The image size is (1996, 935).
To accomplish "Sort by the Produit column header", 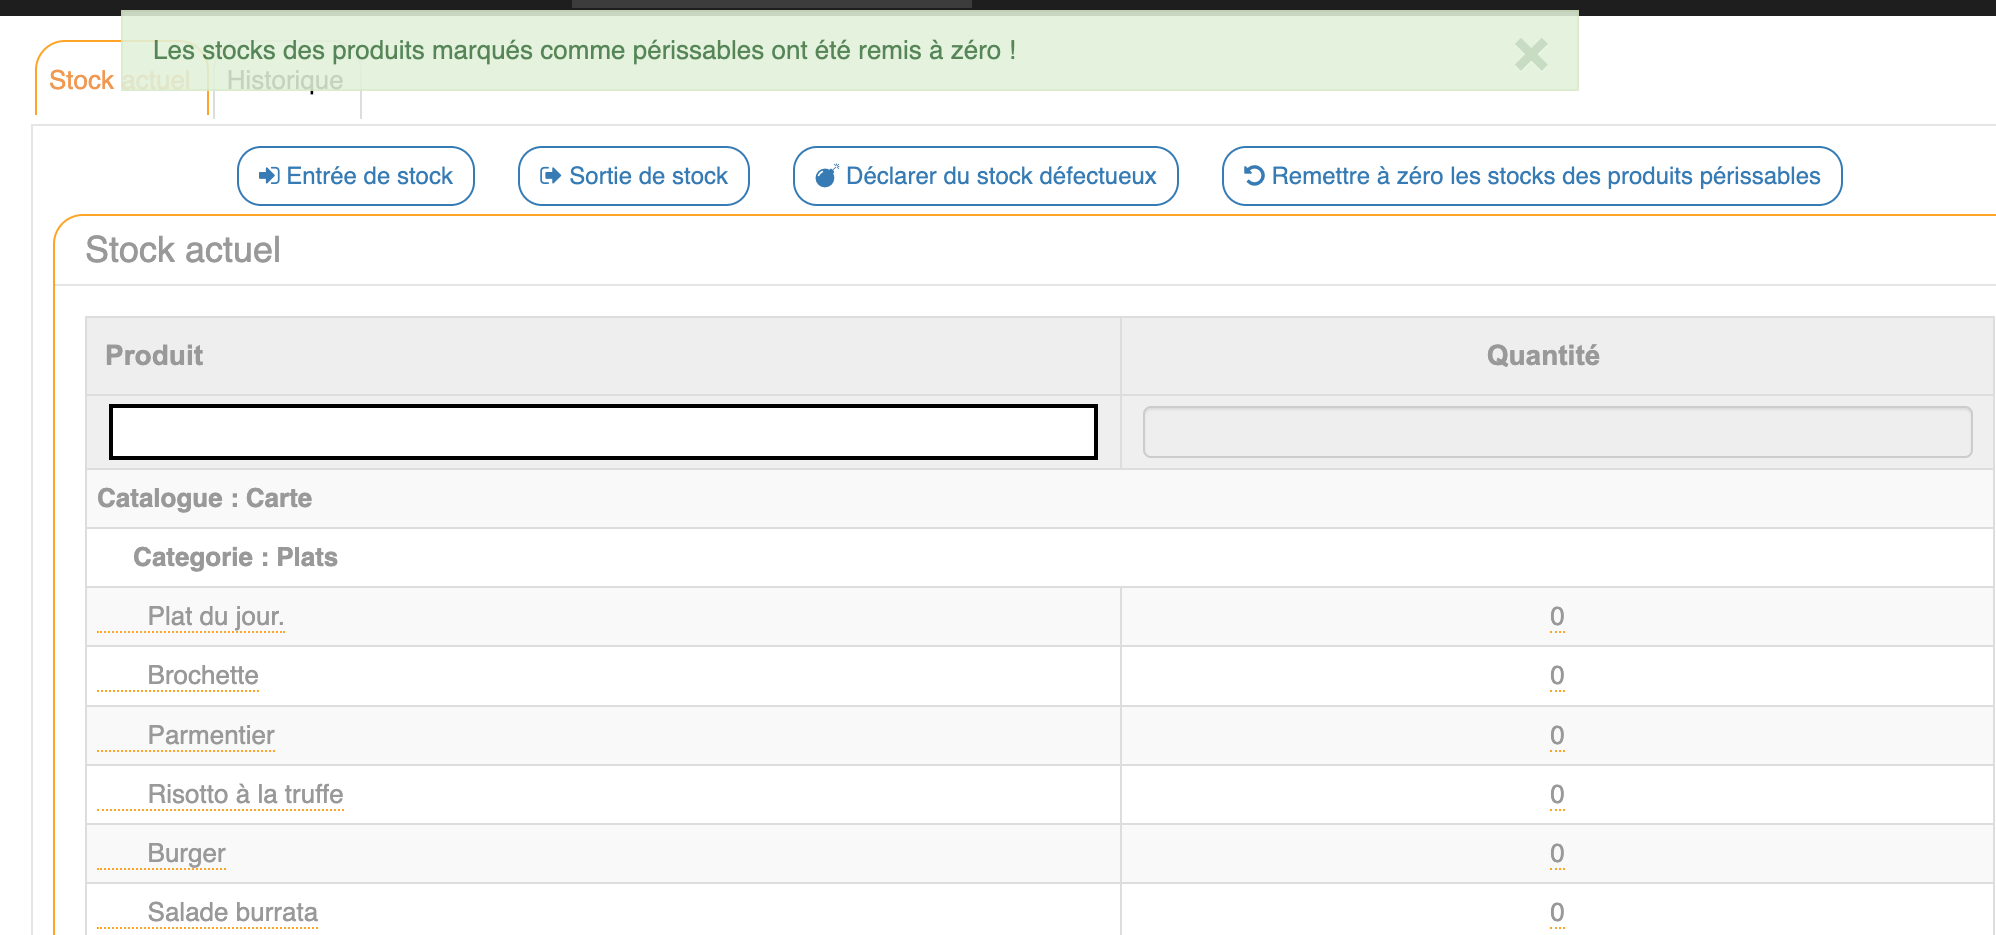I will (154, 356).
